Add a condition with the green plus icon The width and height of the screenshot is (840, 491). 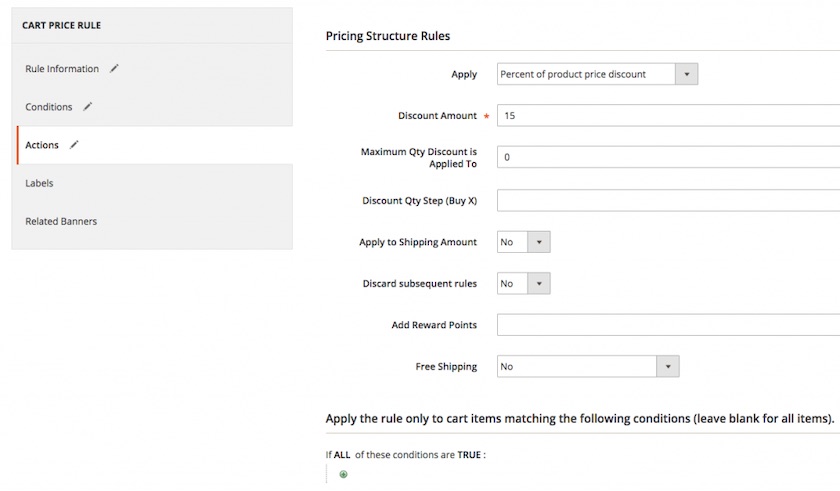click(x=343, y=474)
